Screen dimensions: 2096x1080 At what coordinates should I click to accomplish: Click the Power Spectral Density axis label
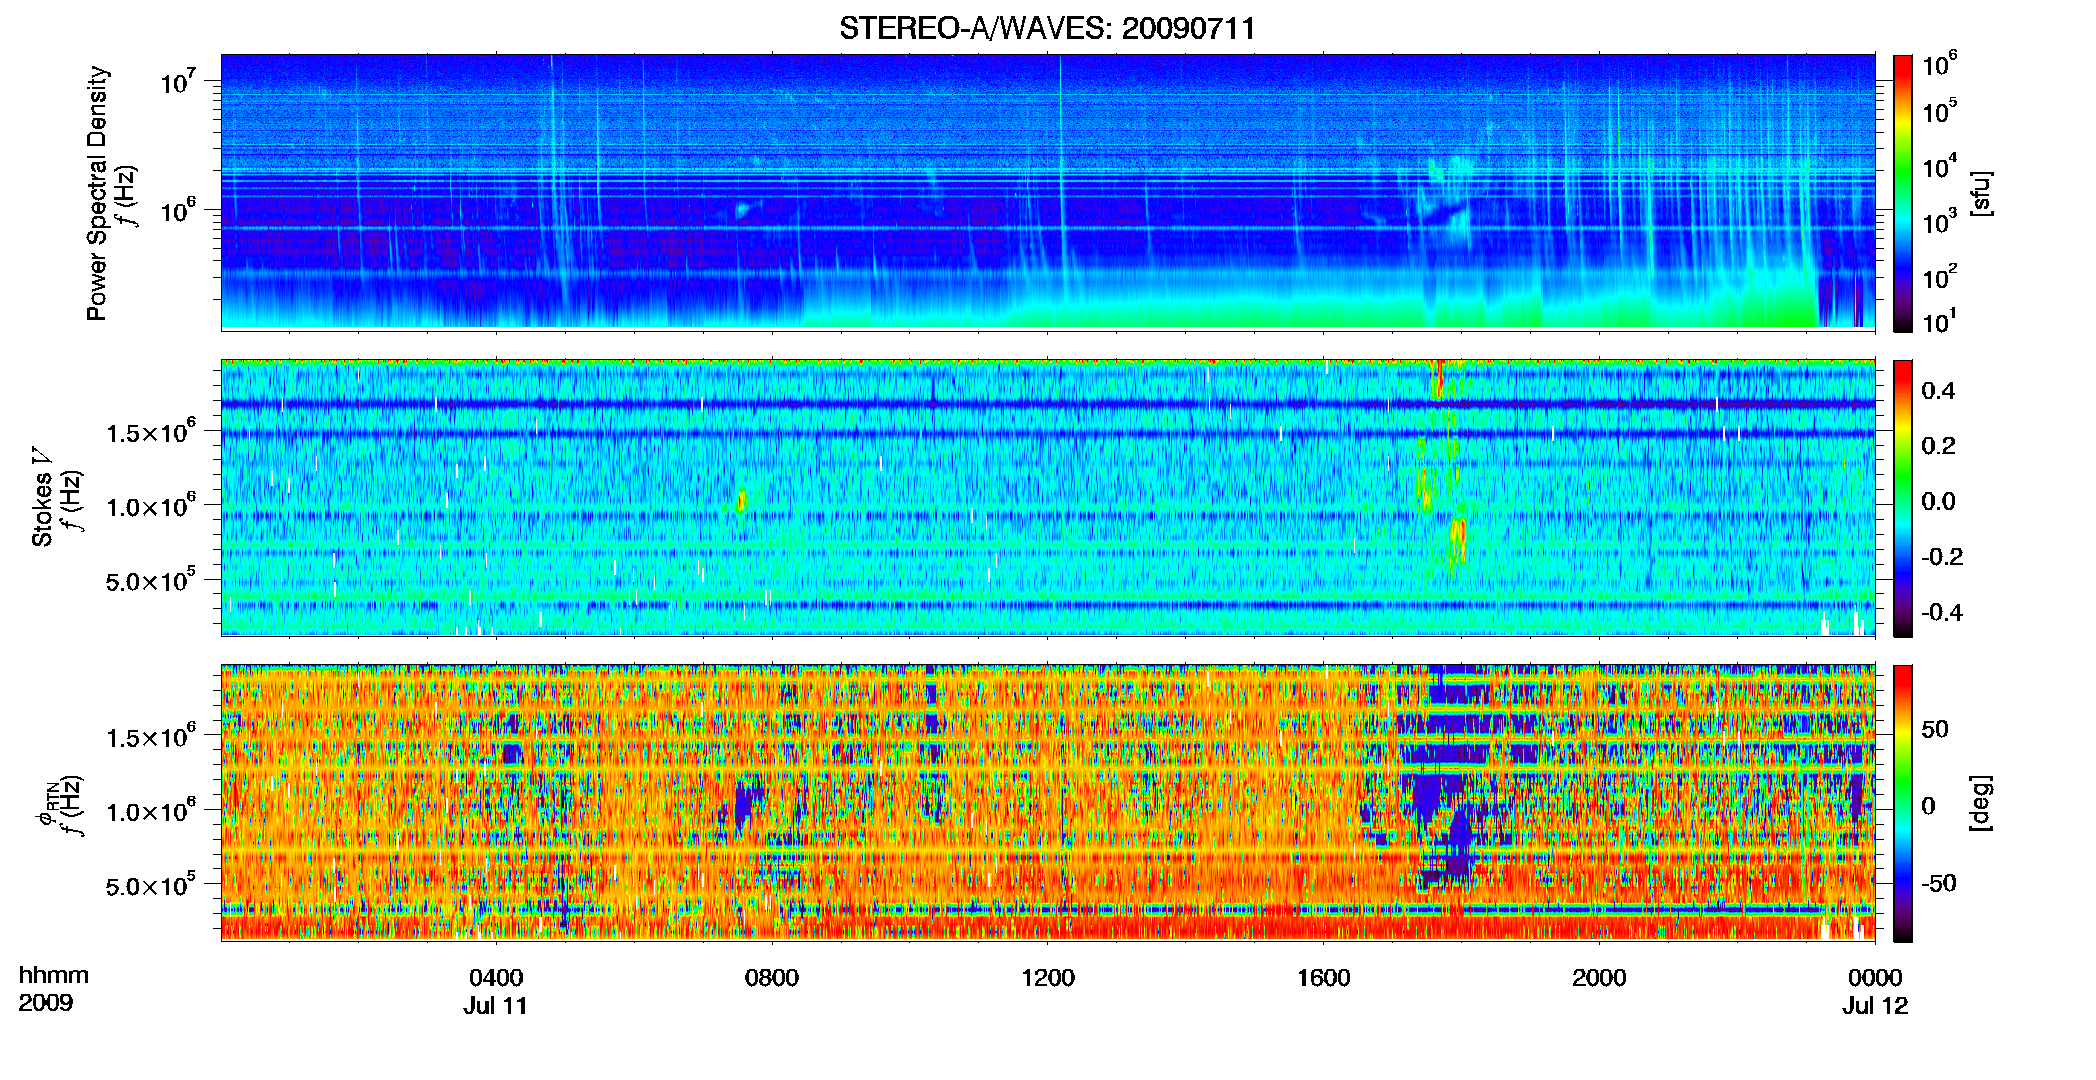pyautogui.click(x=97, y=193)
